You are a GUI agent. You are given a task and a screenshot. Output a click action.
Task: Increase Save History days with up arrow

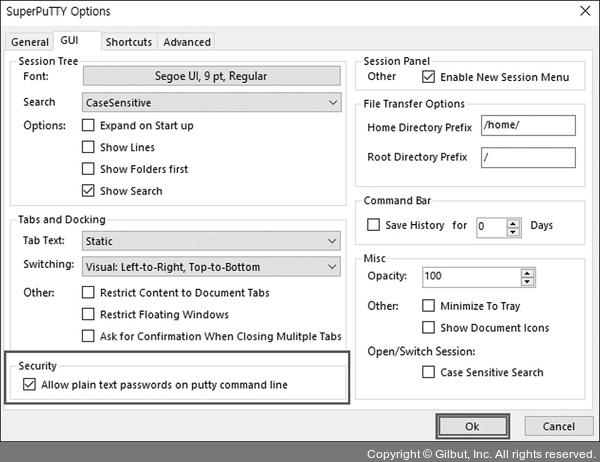point(513,221)
